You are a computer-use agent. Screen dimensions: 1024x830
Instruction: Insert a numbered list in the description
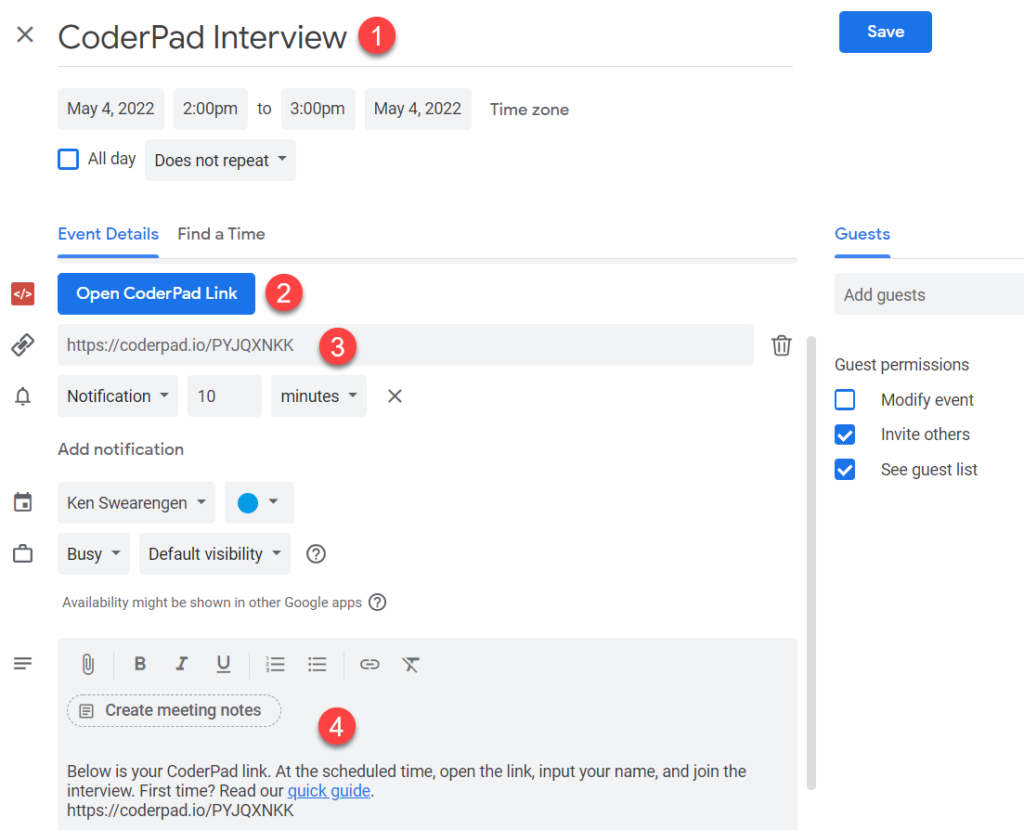[x=275, y=664]
